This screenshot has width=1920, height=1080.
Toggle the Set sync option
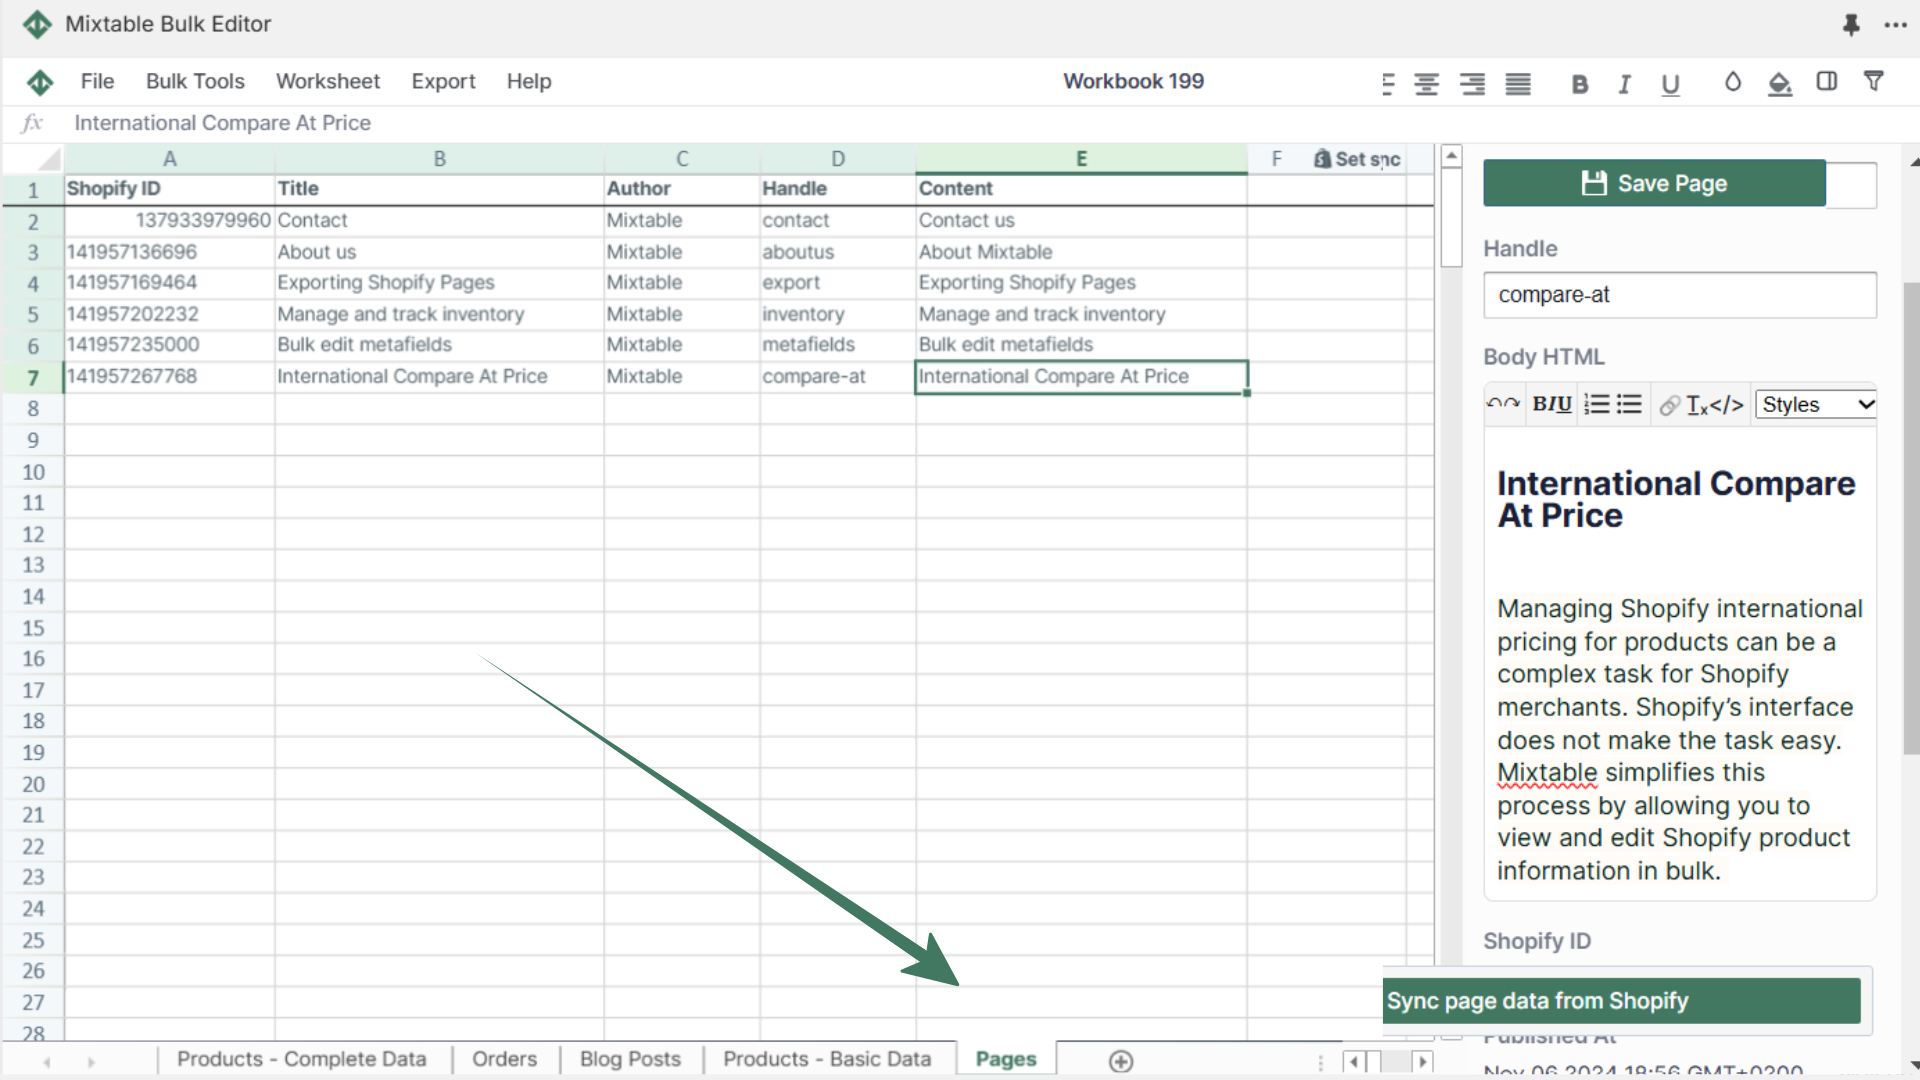(x=1358, y=158)
